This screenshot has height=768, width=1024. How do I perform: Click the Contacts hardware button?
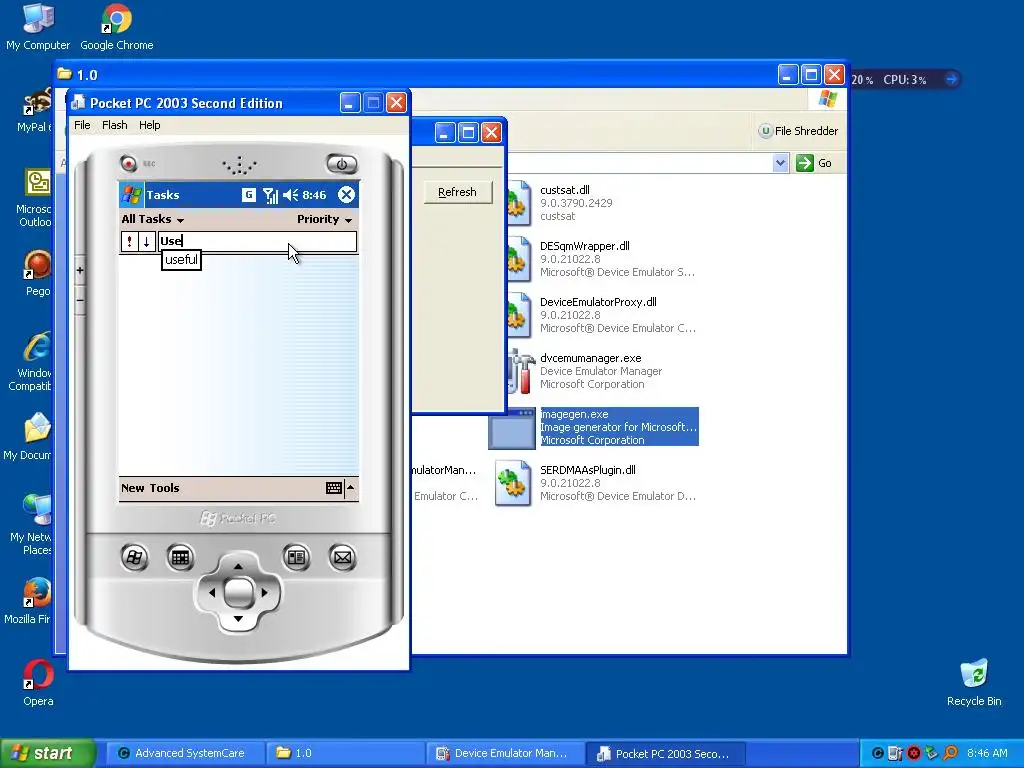coord(296,557)
